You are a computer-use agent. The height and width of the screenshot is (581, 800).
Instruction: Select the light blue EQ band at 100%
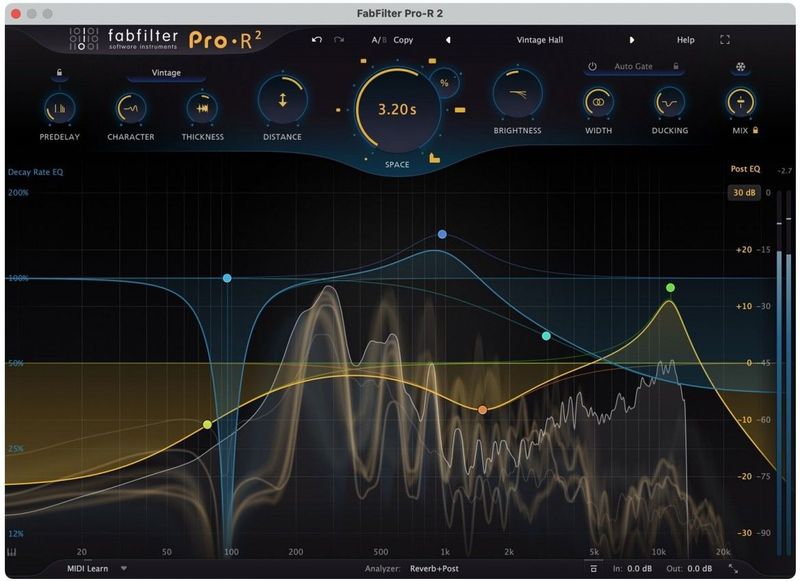pos(227,278)
